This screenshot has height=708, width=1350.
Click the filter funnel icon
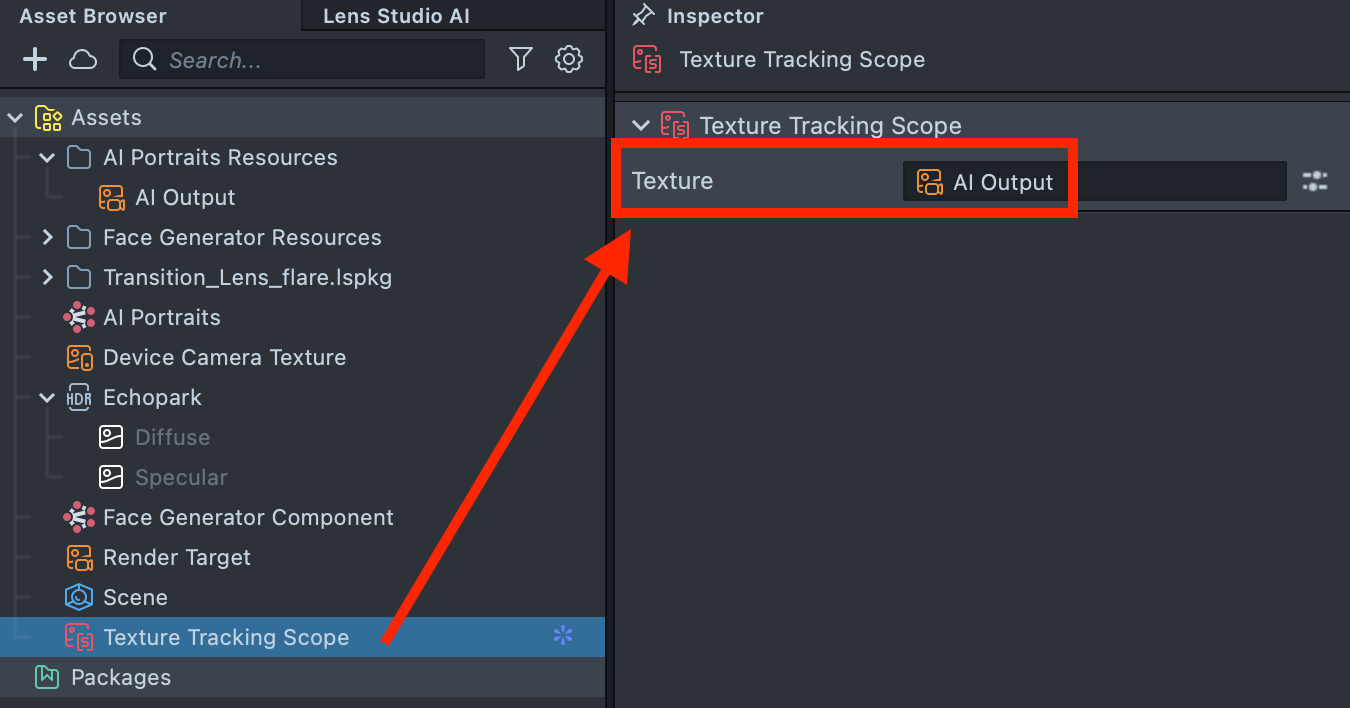[x=520, y=60]
